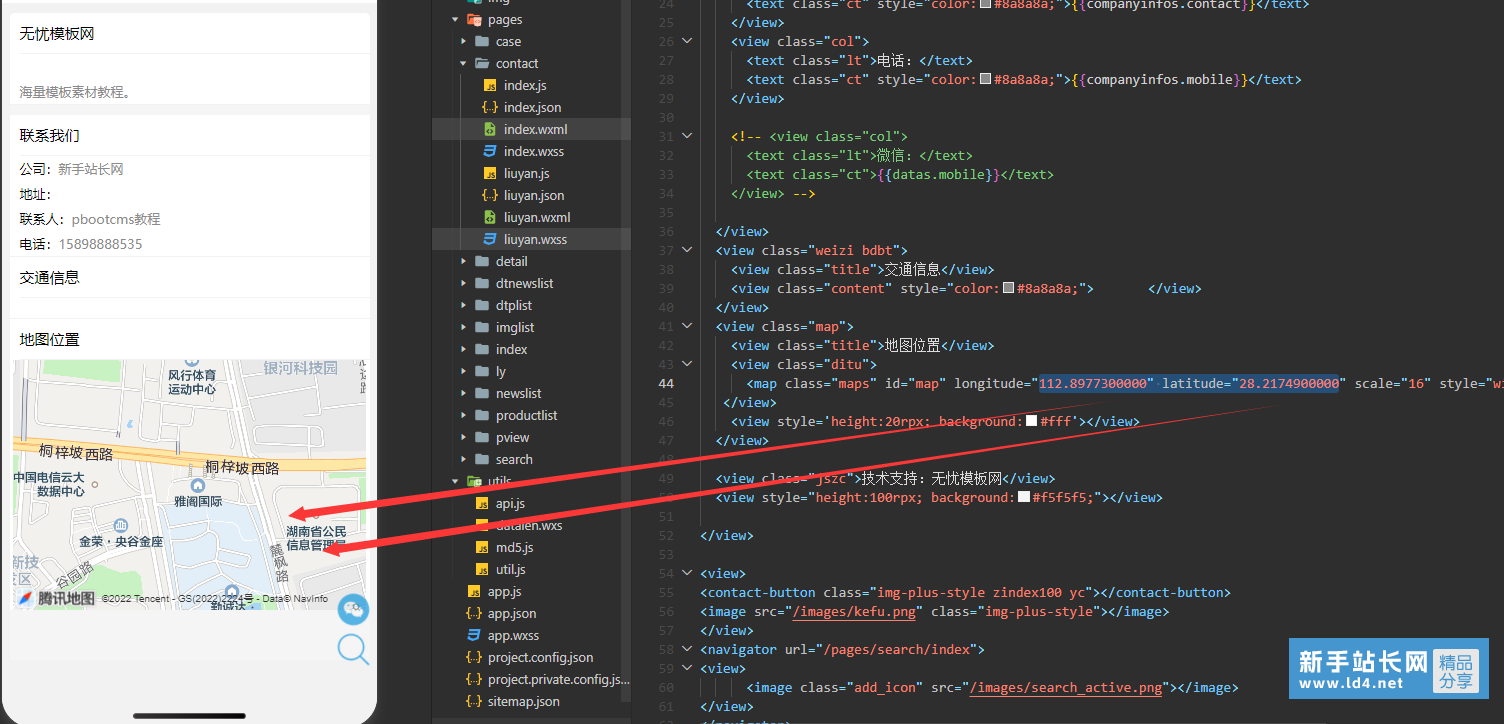Expand the detail folder
This screenshot has height=724, width=1504.
pyautogui.click(x=464, y=261)
